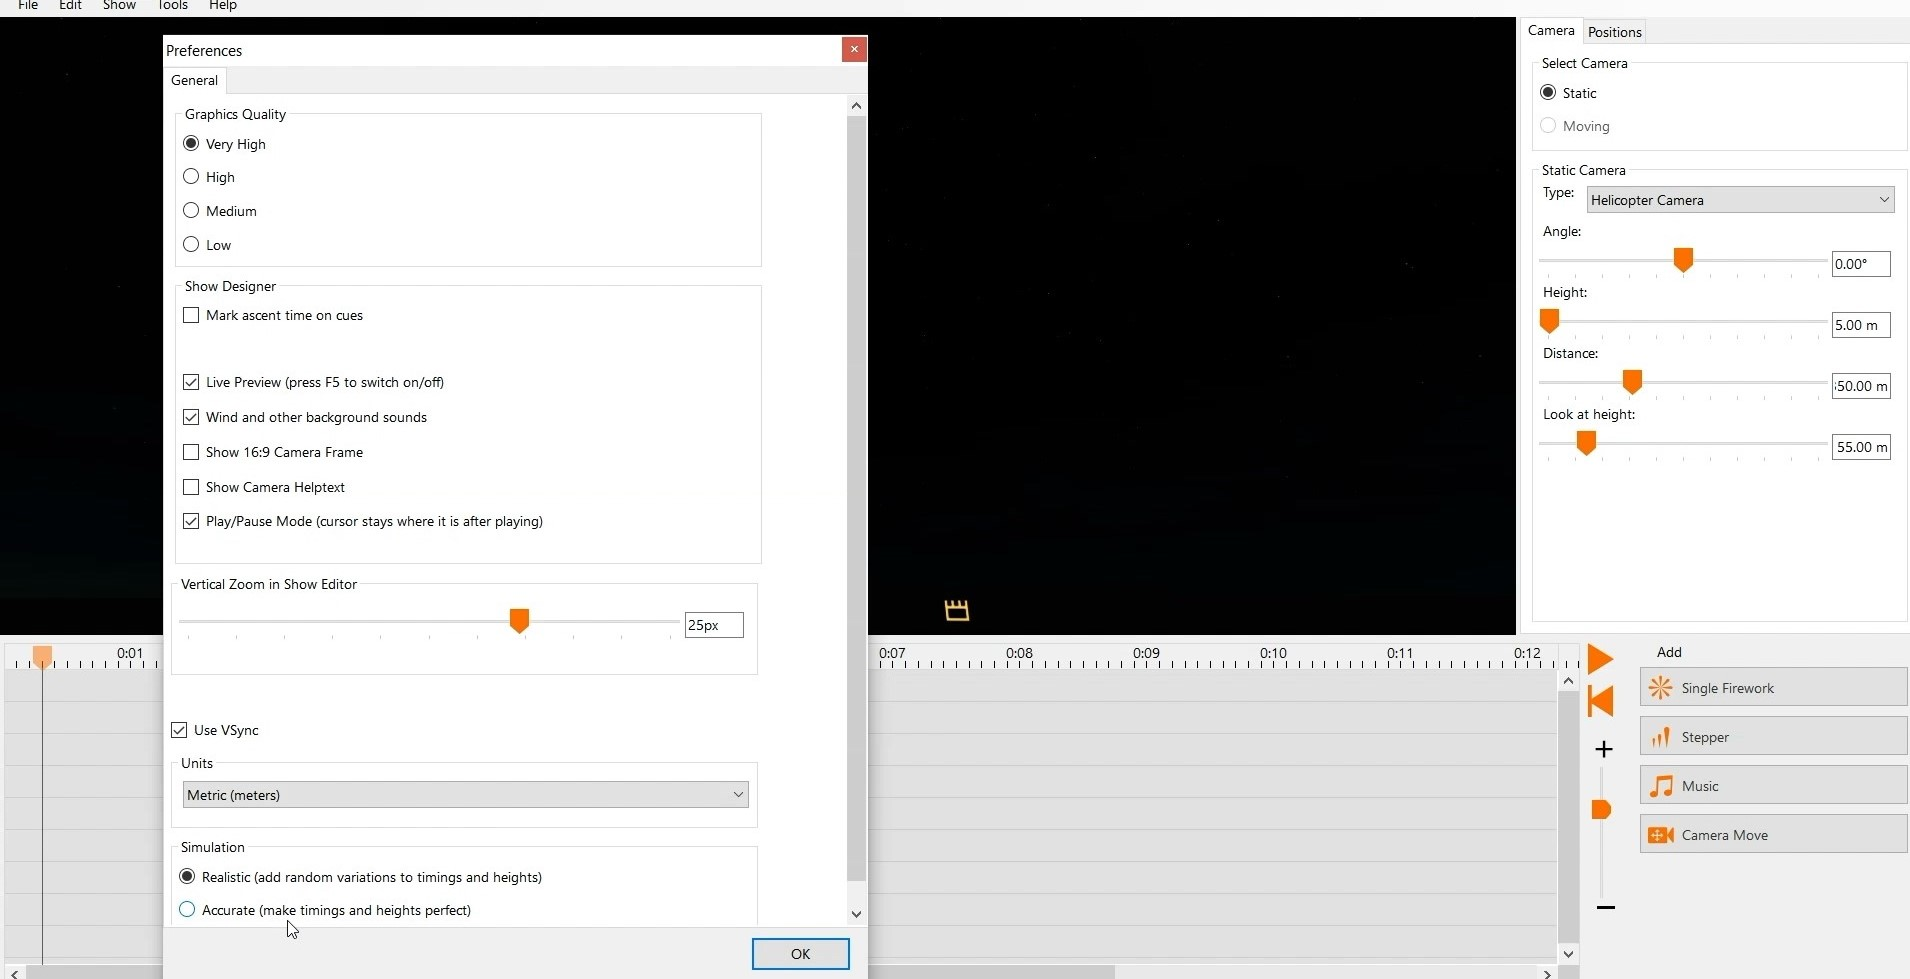Open the File menu
Image resolution: width=1910 pixels, height=979 pixels.
(28, 6)
